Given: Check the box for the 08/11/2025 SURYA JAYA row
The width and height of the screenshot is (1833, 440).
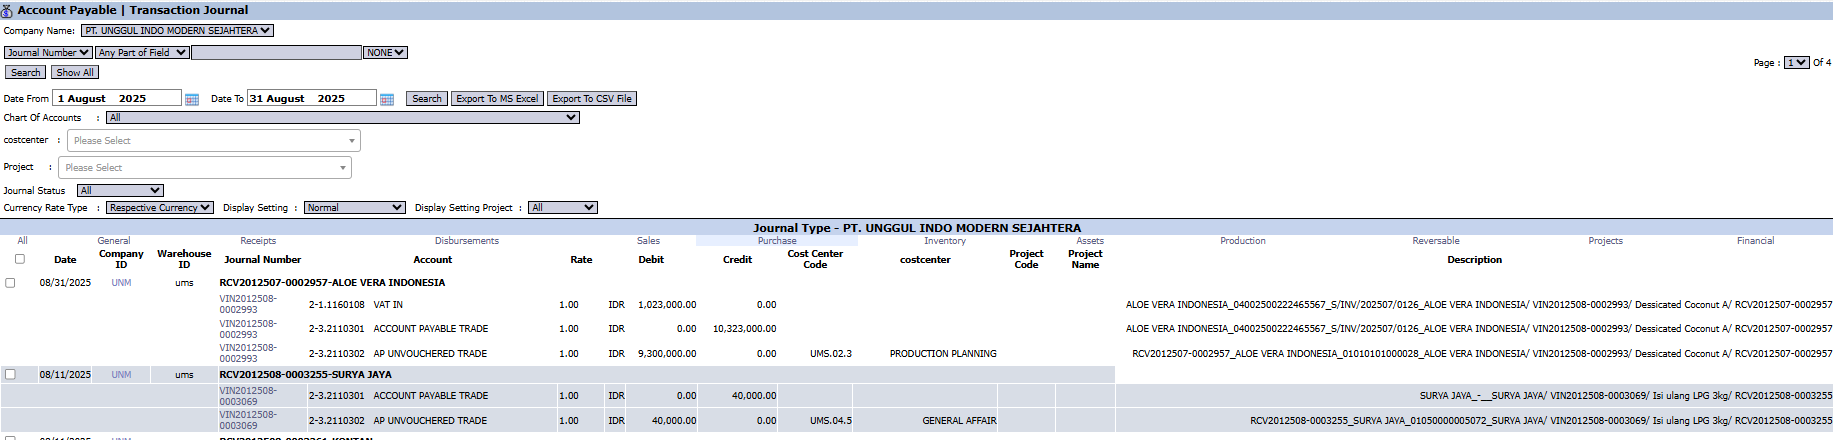Looking at the screenshot, I should pos(10,375).
